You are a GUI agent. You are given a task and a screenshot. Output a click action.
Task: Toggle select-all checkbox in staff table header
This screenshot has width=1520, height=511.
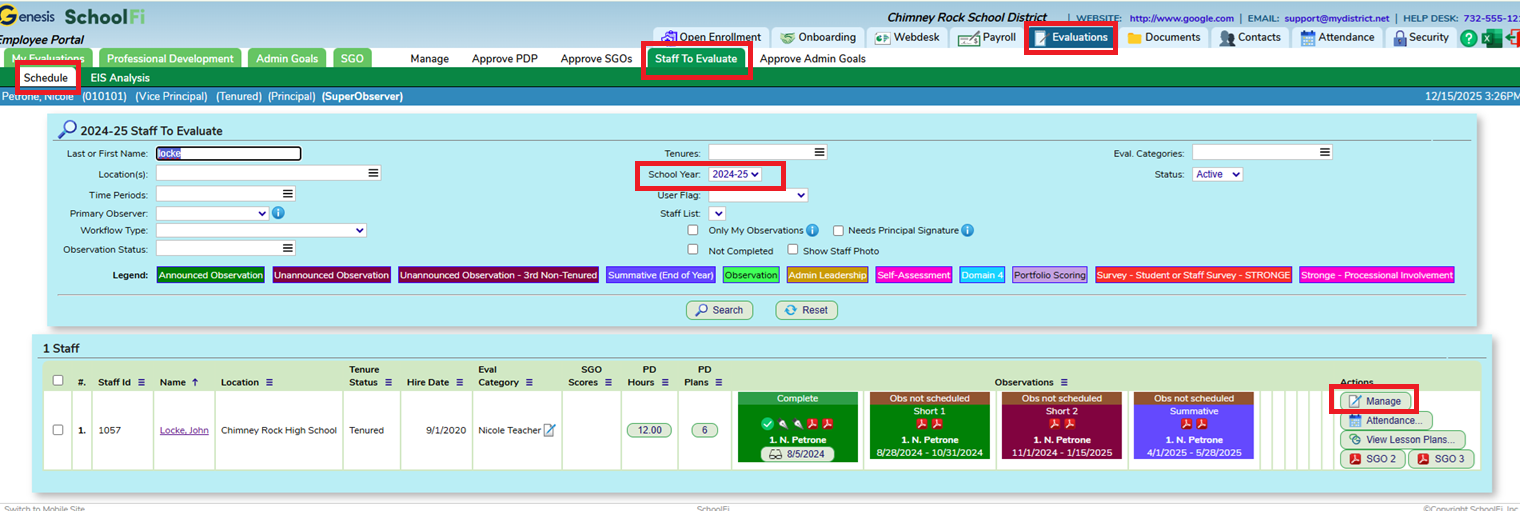[58, 380]
